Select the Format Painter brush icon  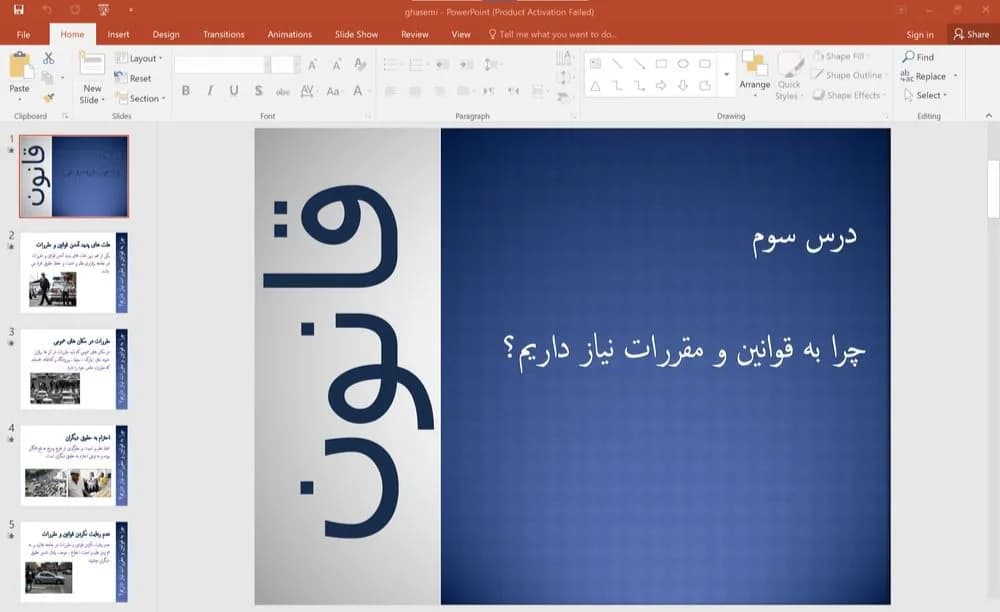tap(48, 98)
